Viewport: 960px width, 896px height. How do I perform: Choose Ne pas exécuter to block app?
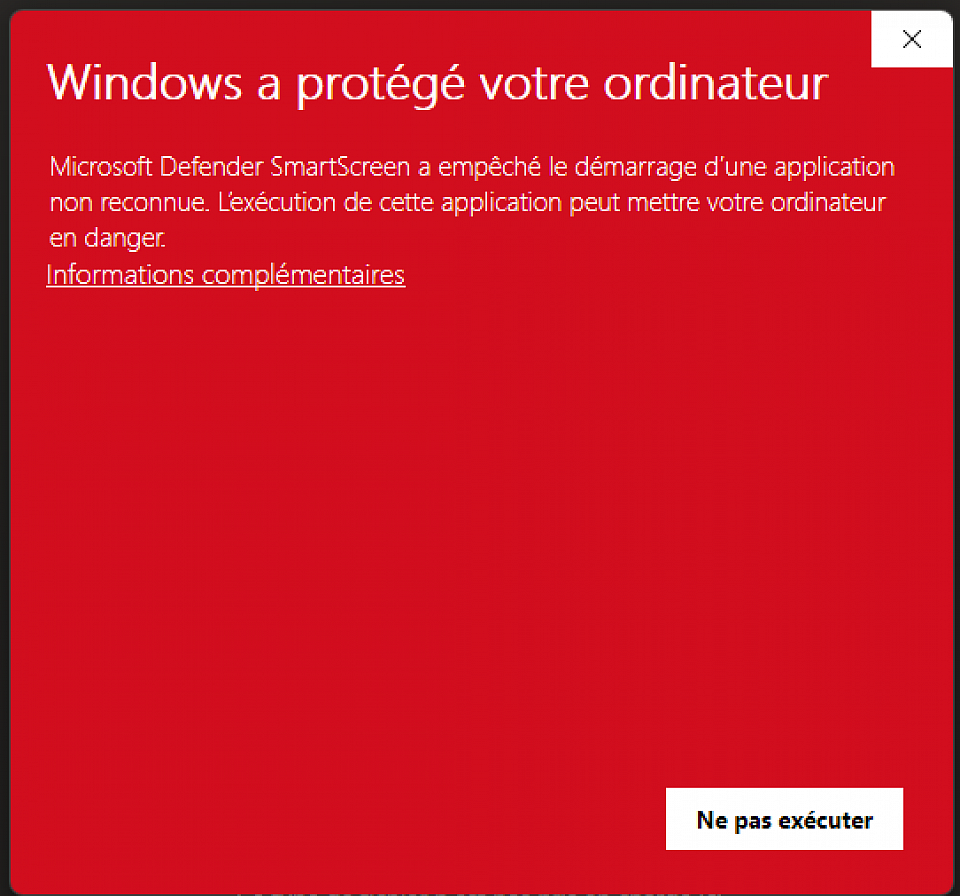pyautogui.click(x=784, y=819)
